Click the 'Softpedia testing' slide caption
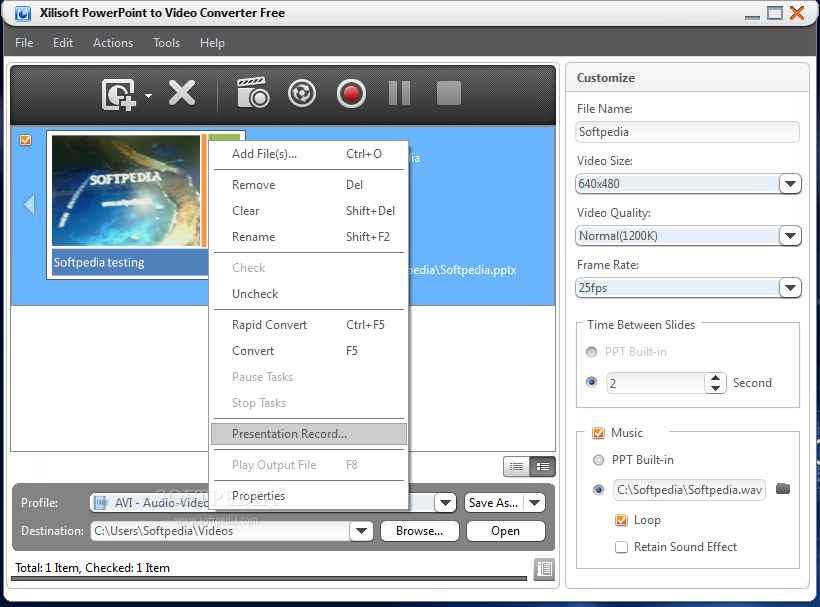The width and height of the screenshot is (820, 607). pyautogui.click(x=99, y=262)
